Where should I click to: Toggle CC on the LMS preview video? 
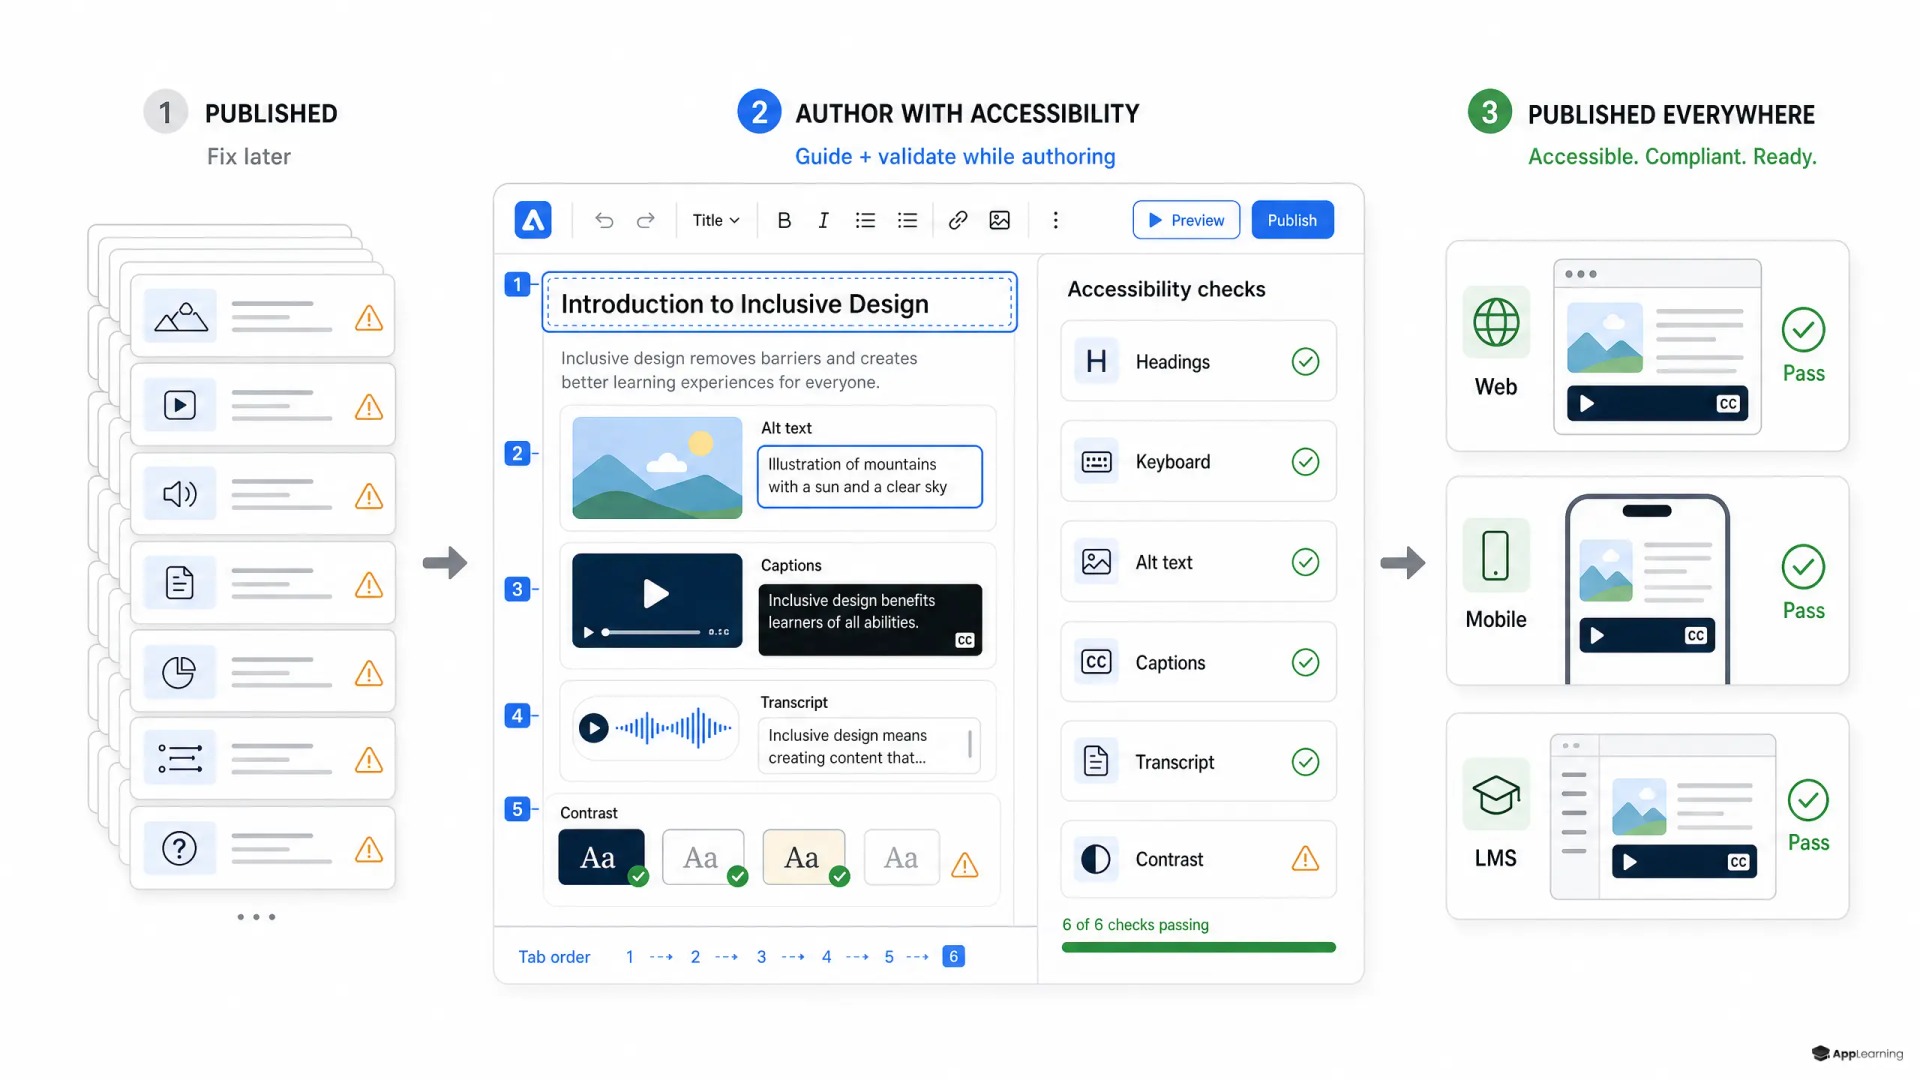[x=1739, y=862]
